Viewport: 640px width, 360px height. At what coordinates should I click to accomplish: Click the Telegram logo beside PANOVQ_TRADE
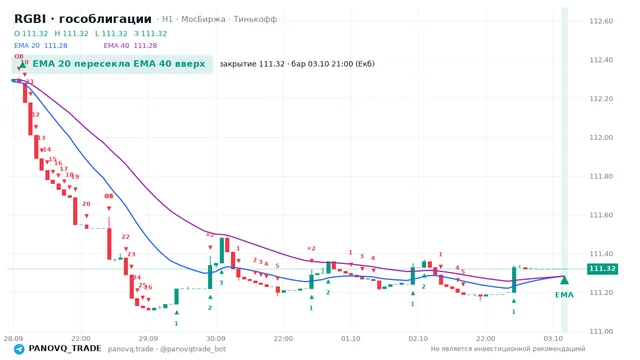click(19, 349)
